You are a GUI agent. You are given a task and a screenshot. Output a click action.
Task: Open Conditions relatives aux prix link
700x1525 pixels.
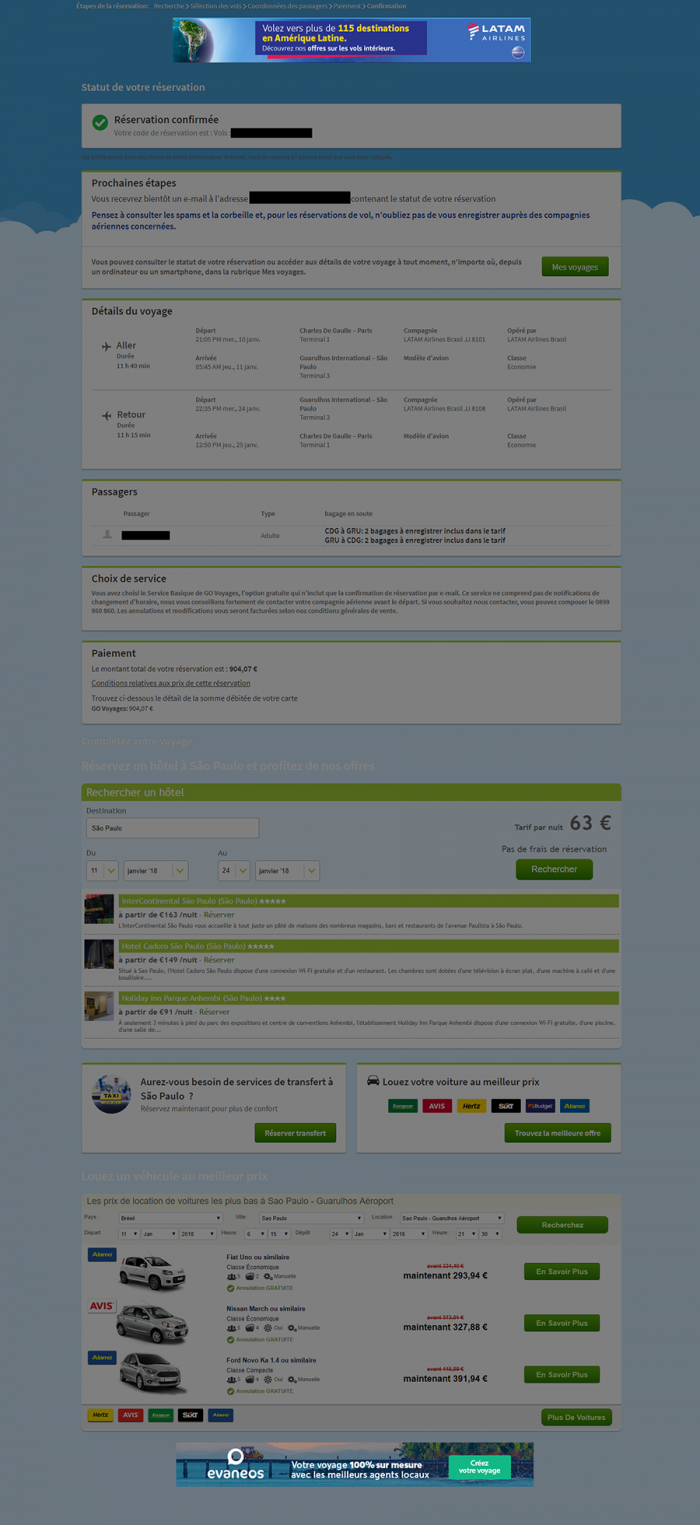click(171, 683)
